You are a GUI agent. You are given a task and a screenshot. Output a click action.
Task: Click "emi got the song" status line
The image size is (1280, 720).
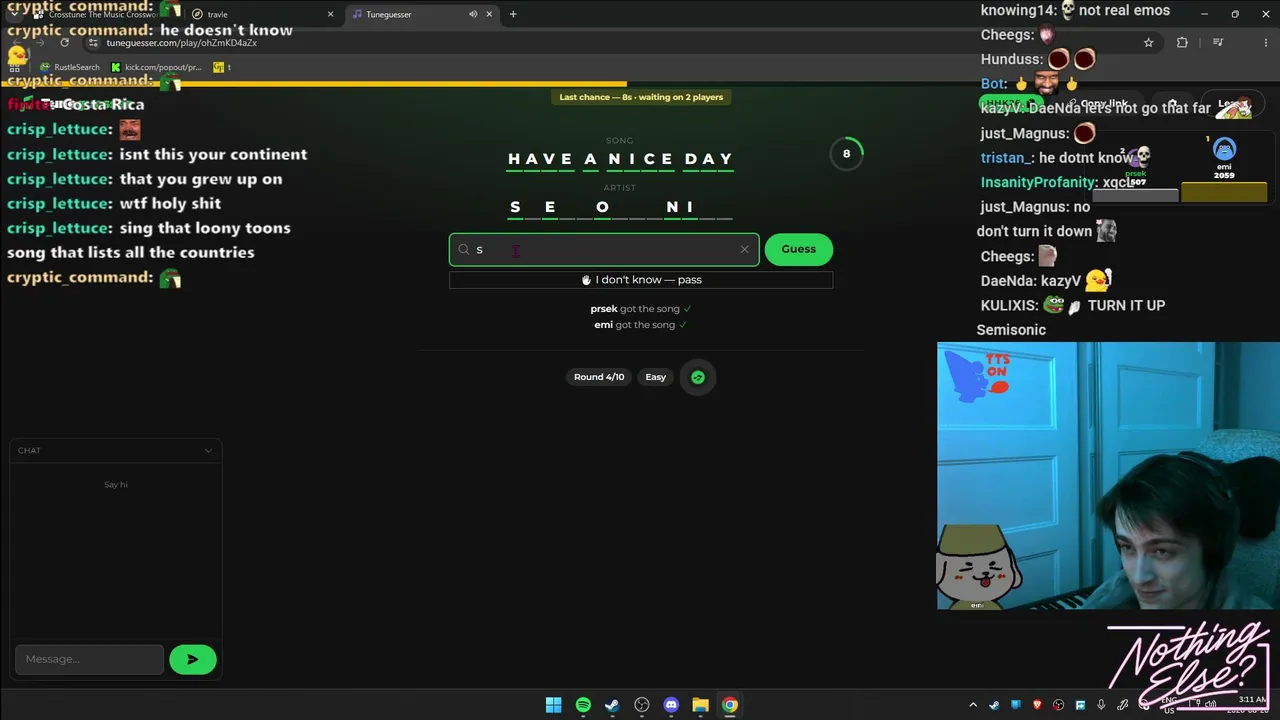640,325
